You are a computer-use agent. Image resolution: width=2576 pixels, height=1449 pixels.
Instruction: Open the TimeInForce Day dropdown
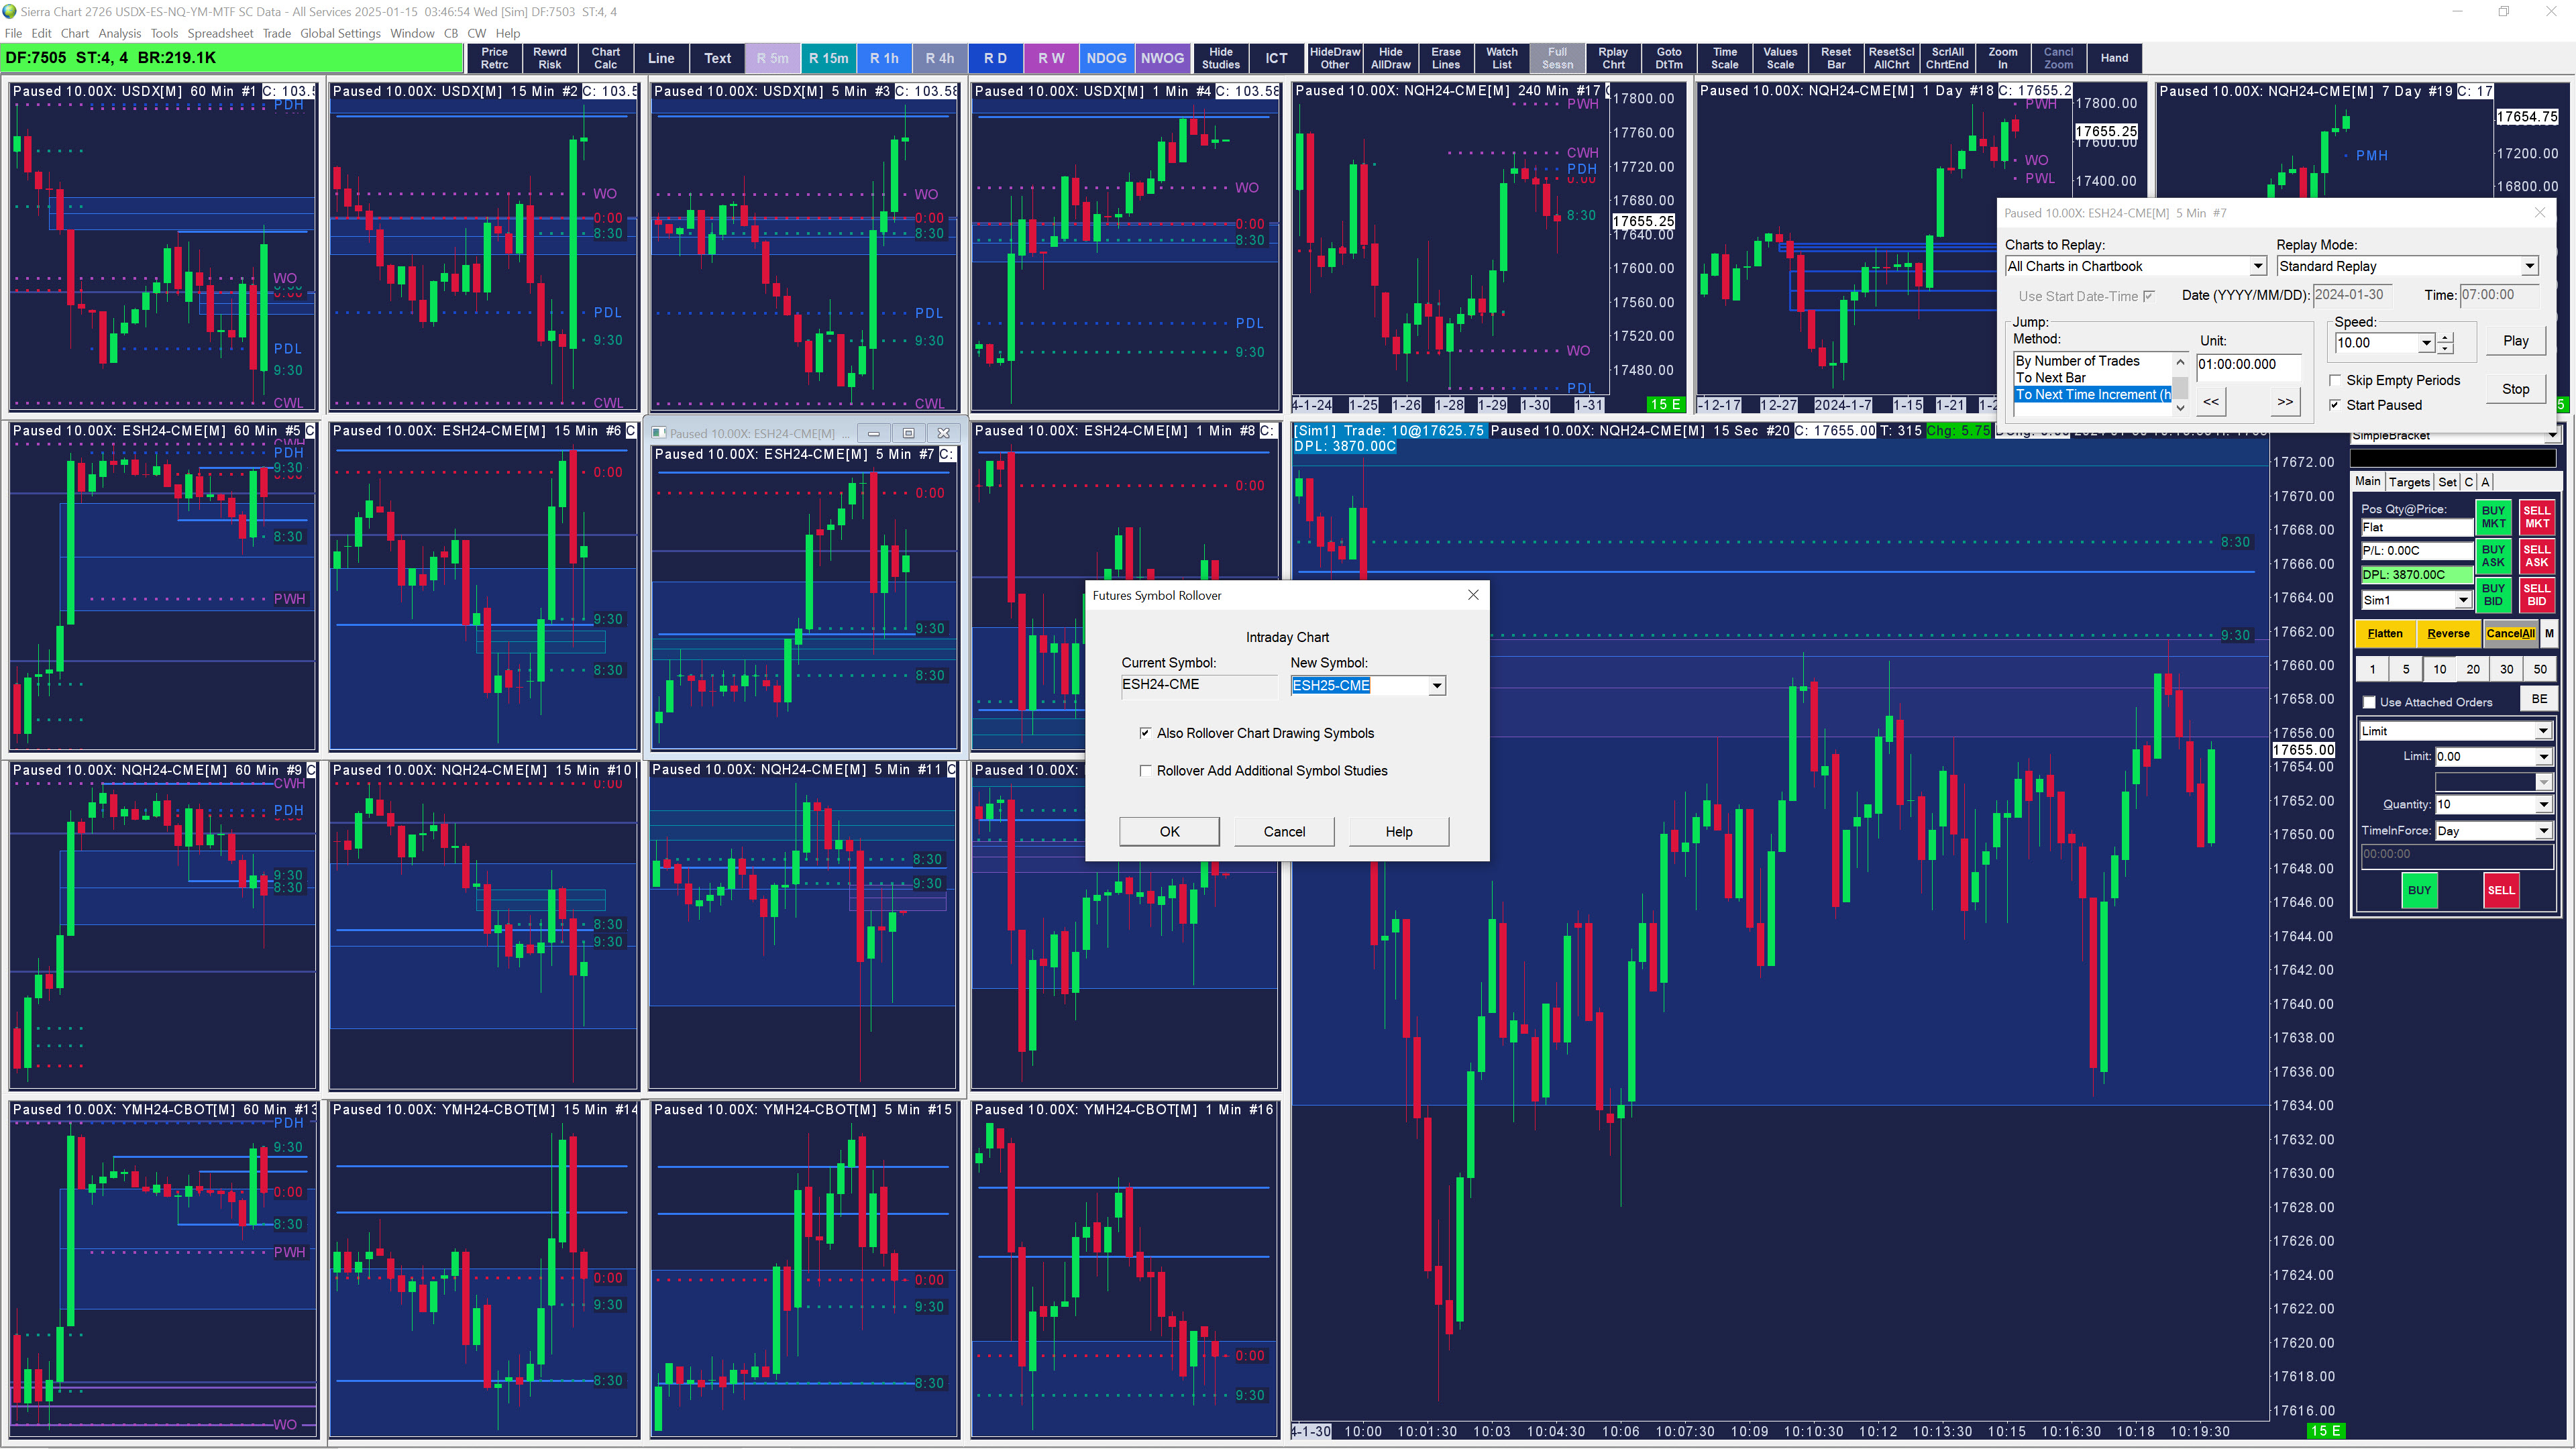(2543, 831)
